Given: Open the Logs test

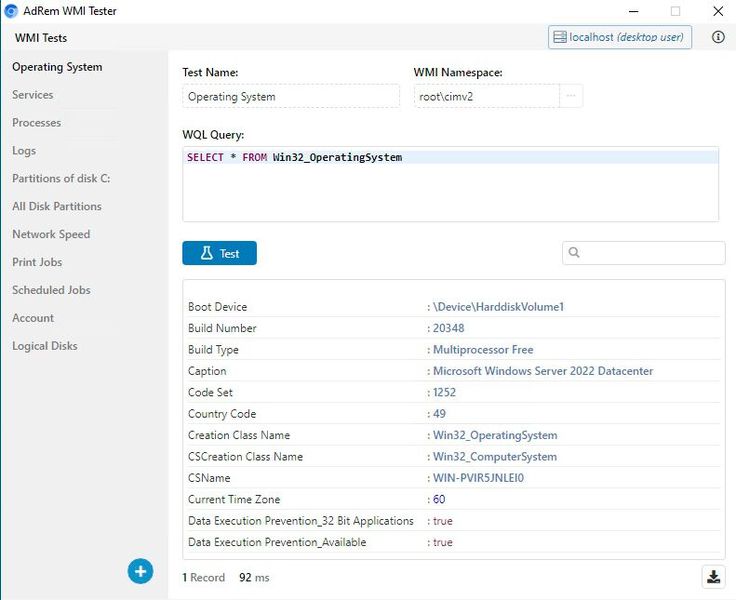Looking at the screenshot, I should click(x=24, y=151).
